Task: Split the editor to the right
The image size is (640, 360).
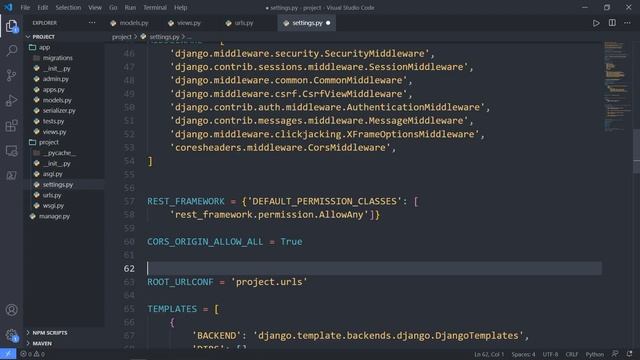Action: 612,23
